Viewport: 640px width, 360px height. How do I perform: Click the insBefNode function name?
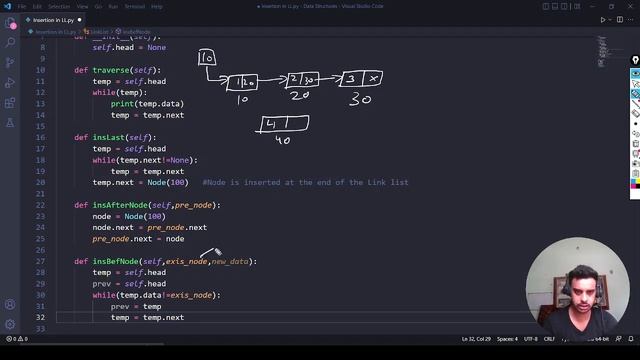pyautogui.click(x=116, y=261)
